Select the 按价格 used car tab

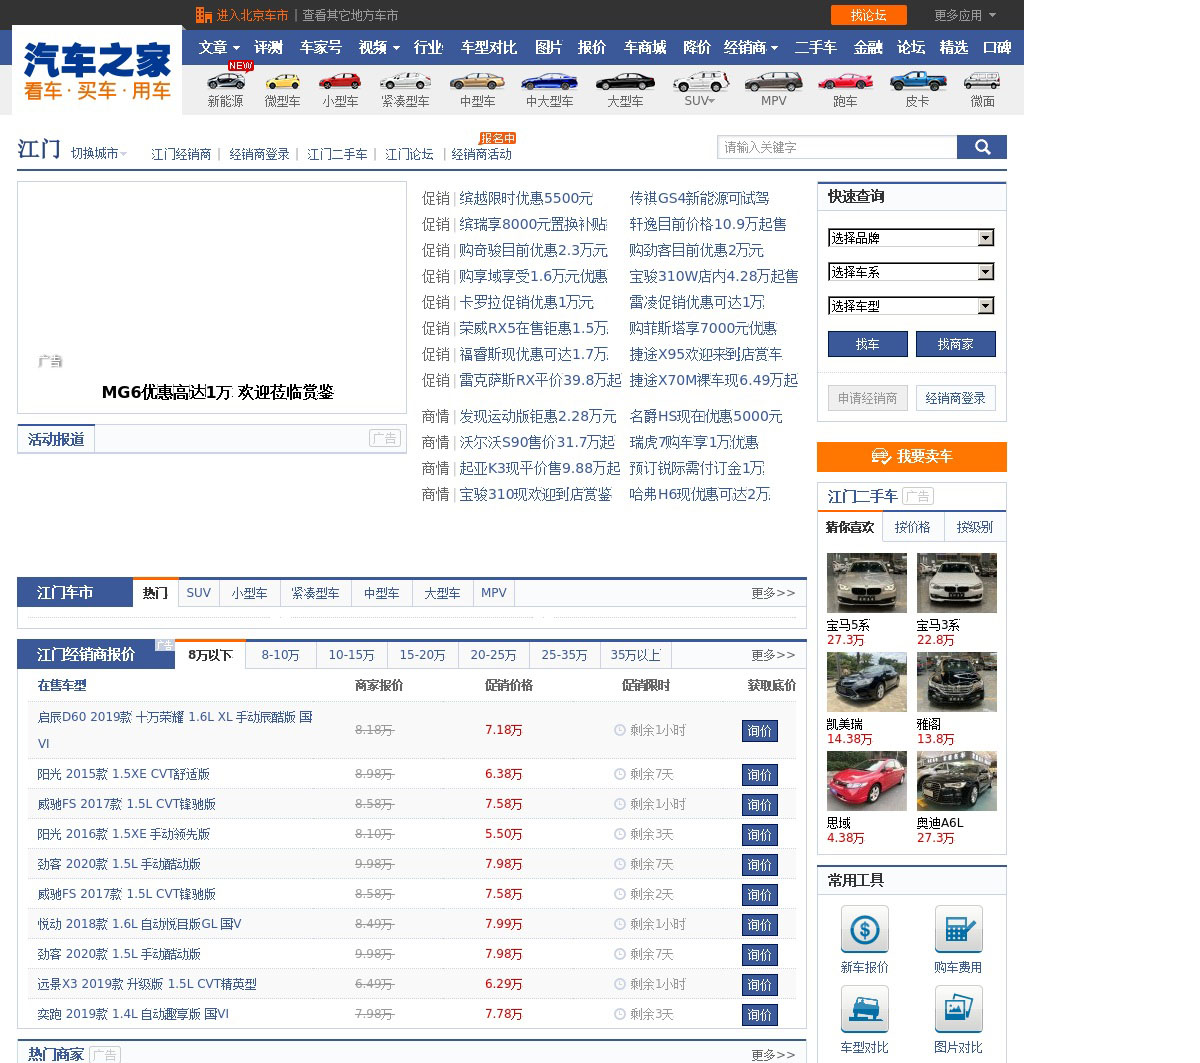coord(912,527)
